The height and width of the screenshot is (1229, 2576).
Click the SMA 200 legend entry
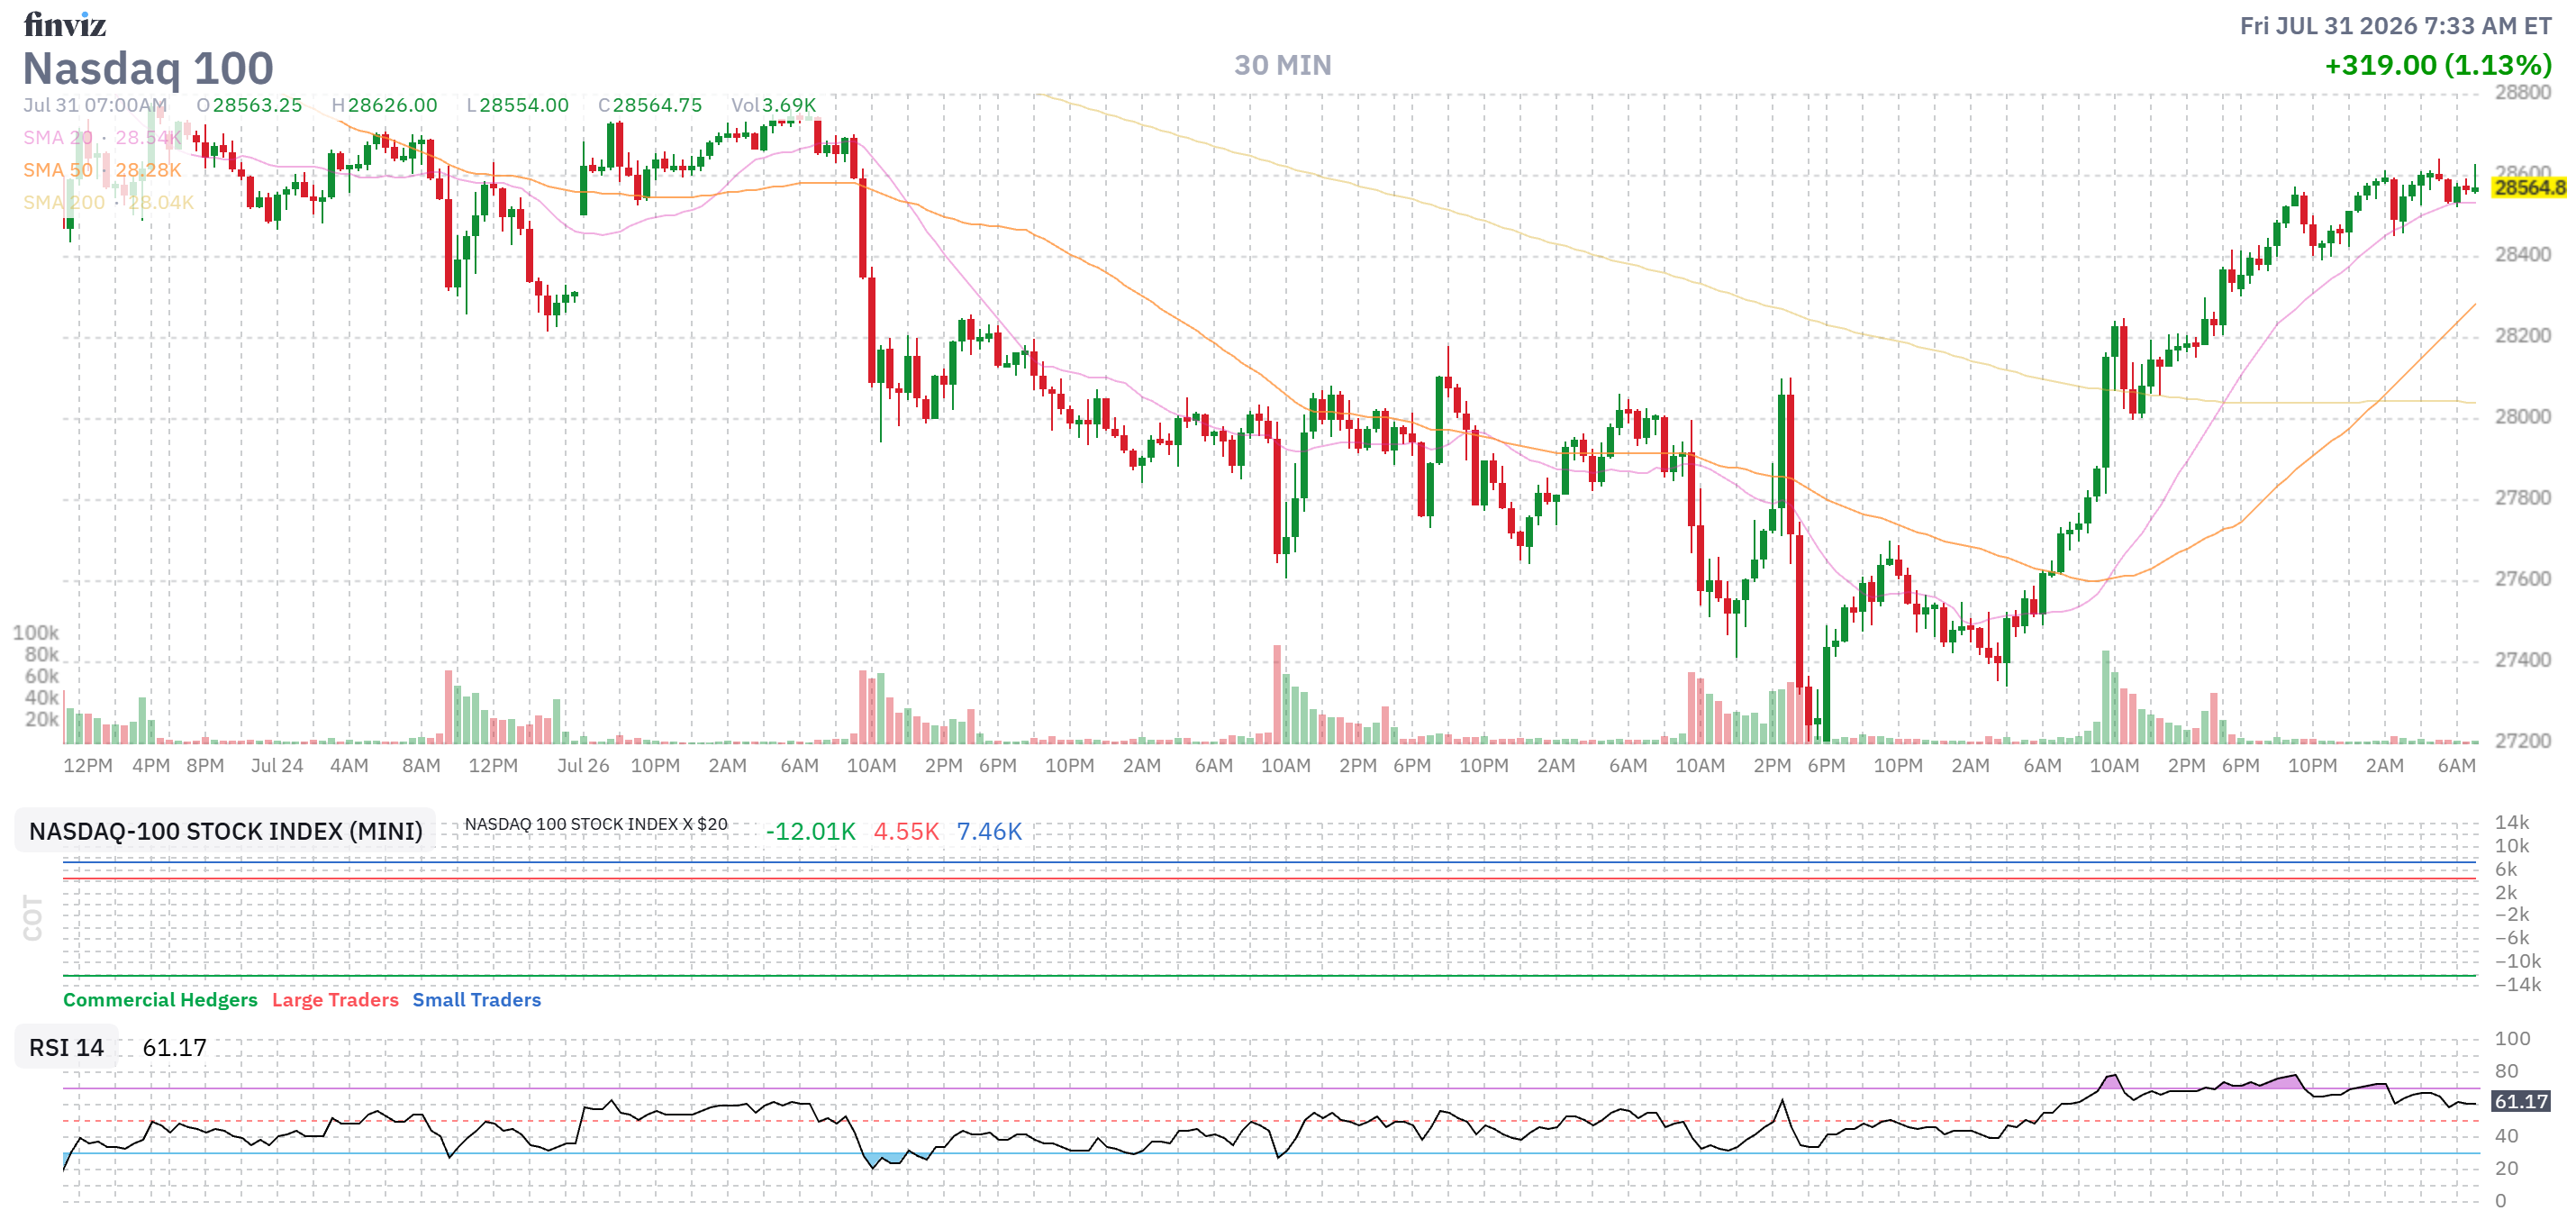click(x=108, y=202)
